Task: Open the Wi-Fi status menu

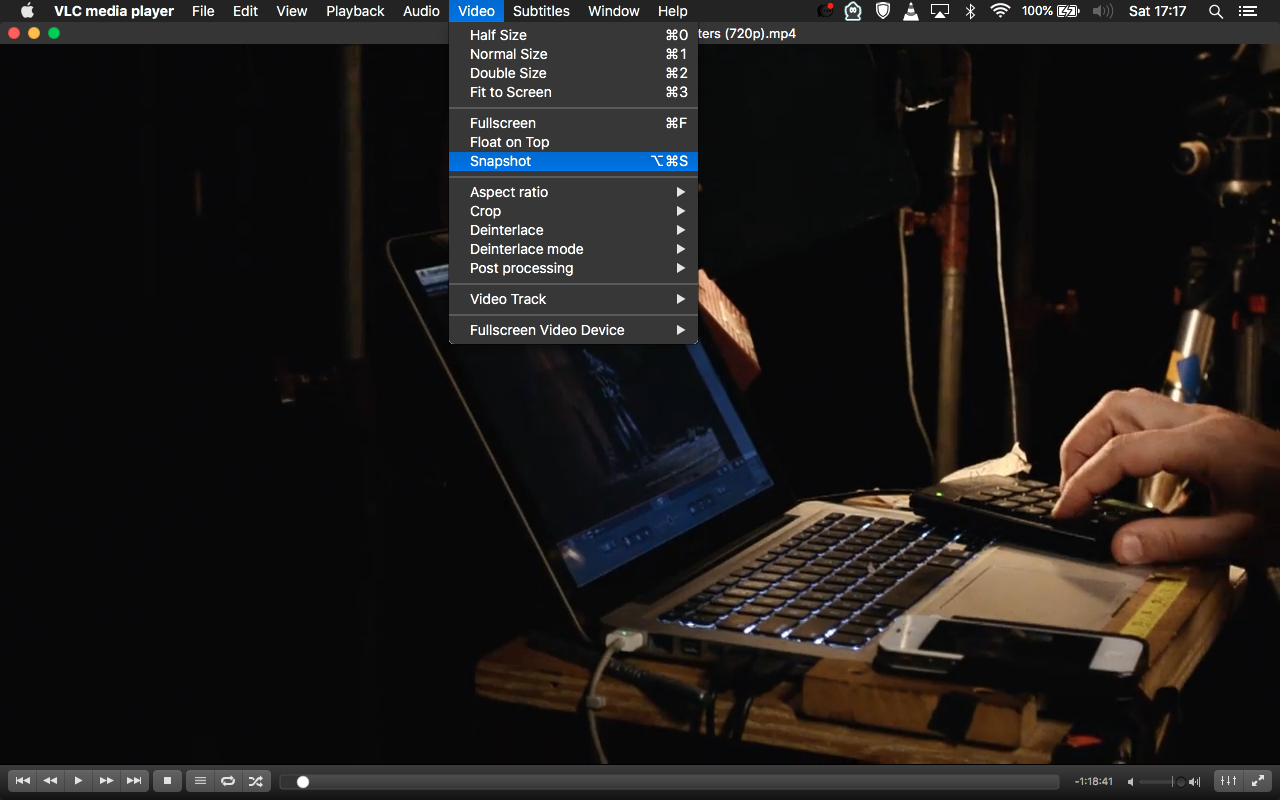Action: [1000, 11]
